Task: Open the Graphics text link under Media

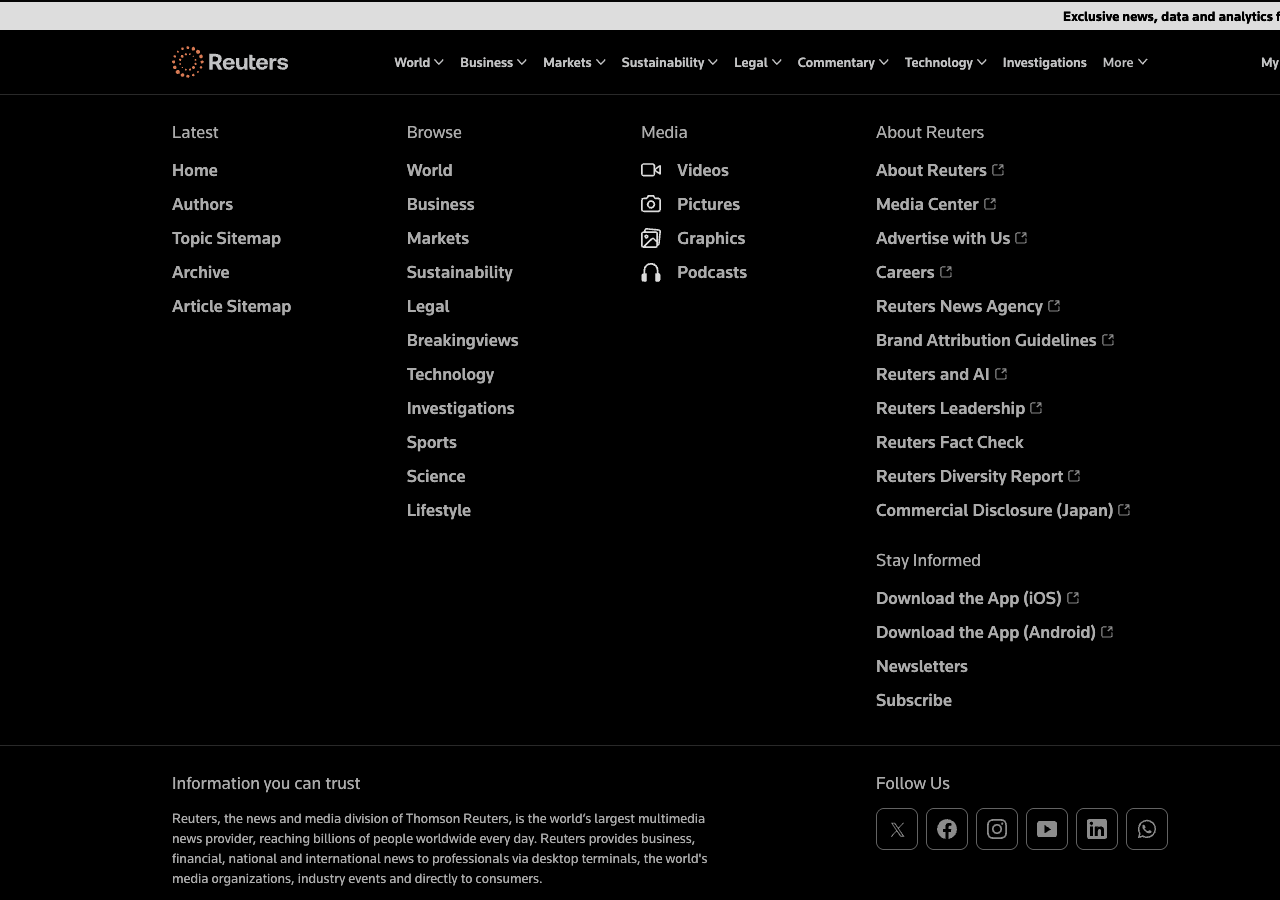Action: [711, 238]
